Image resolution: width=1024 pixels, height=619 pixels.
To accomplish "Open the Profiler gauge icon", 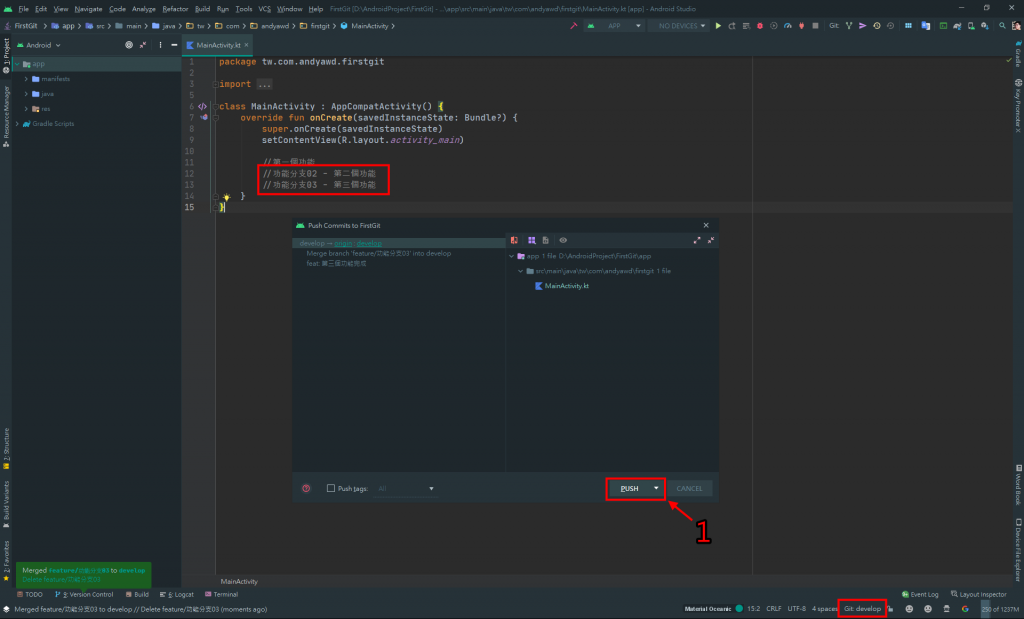I will point(788,26).
